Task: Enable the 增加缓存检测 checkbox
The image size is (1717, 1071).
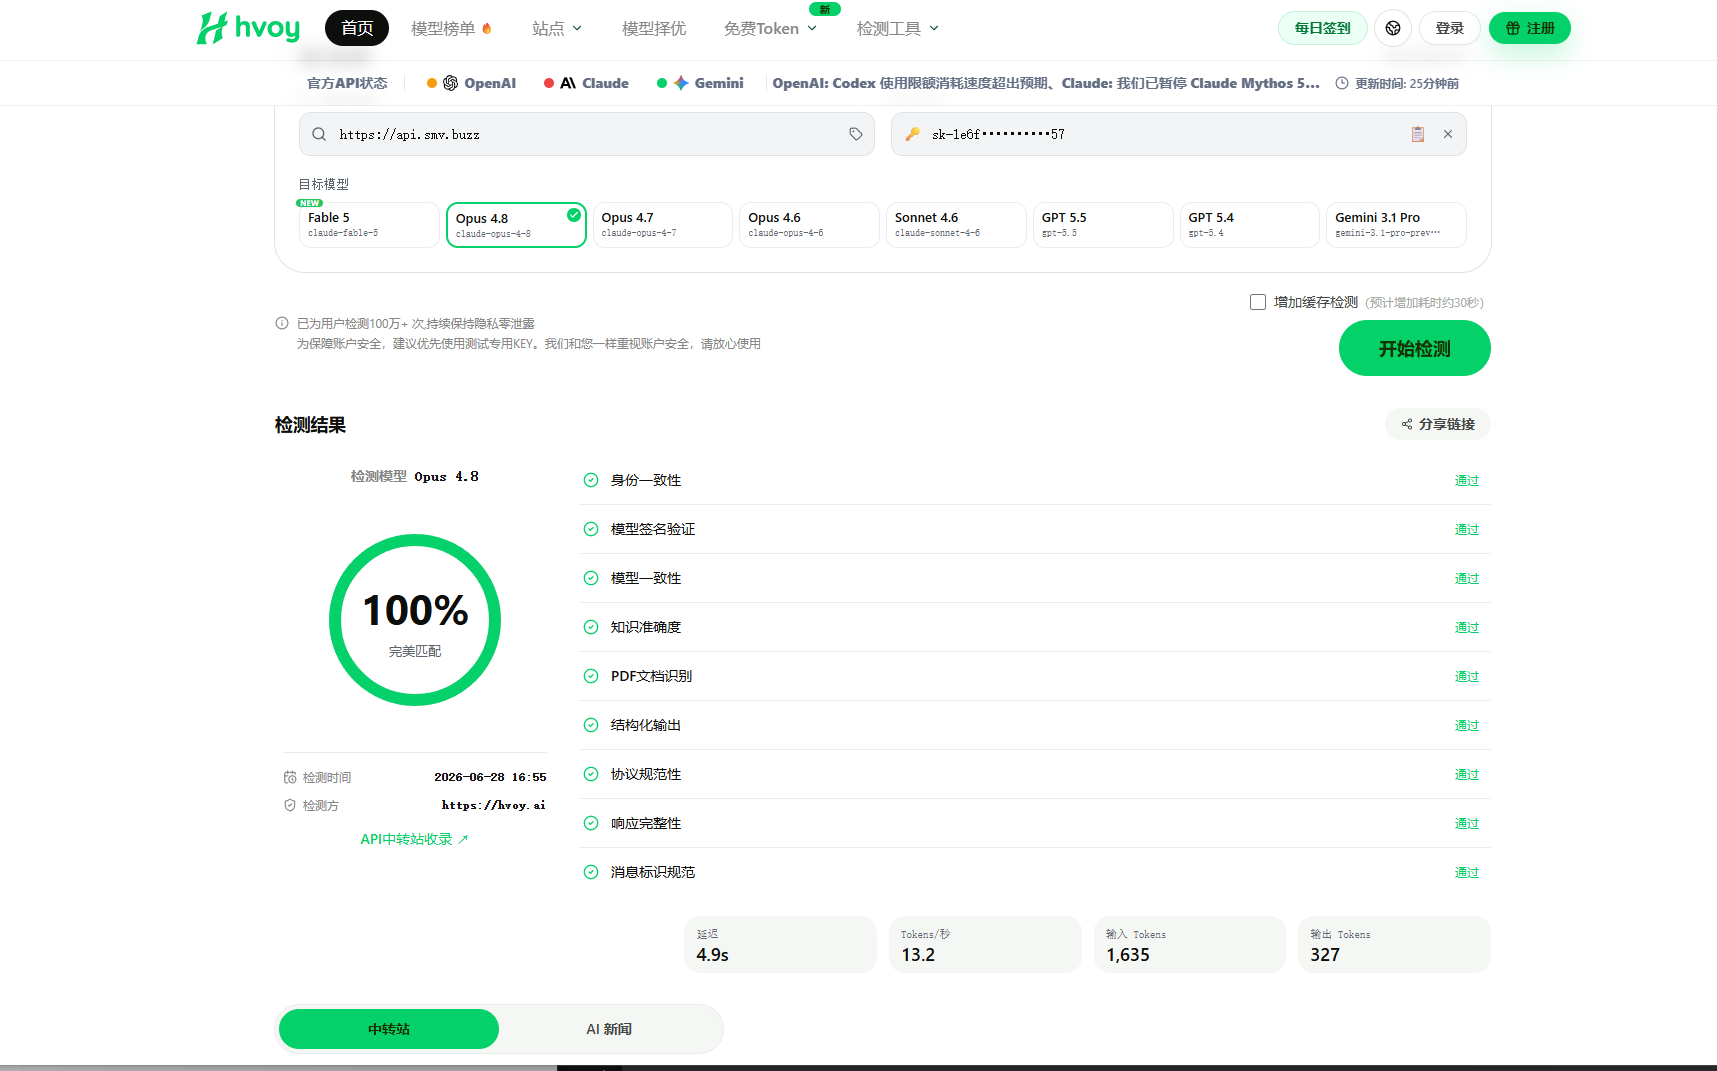Action: tap(1258, 302)
